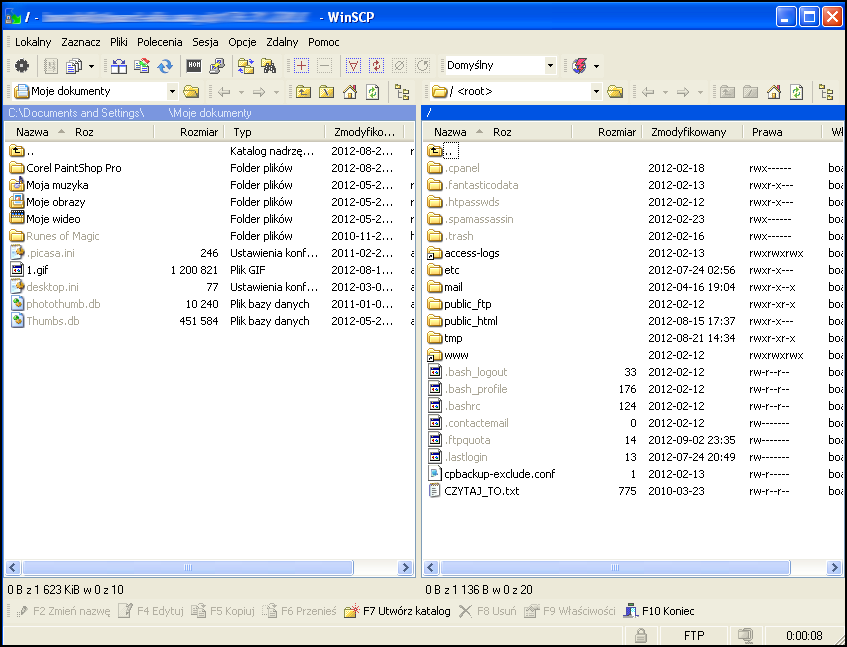Toggle local directory tree icon
The height and width of the screenshot is (647, 847).
coord(402,92)
